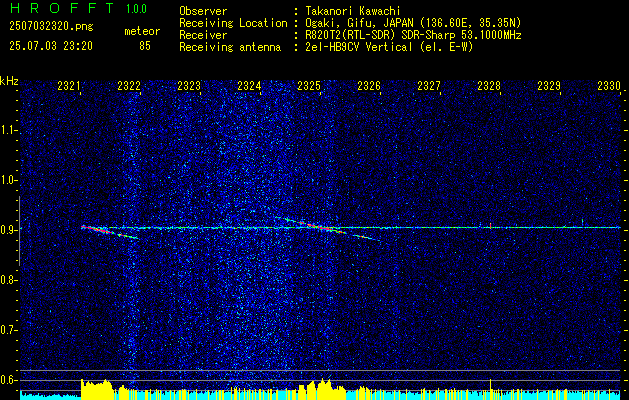Click the red meteor echo trace near 2325
This screenshot has height=400, width=629.
pyautogui.click(x=327, y=229)
